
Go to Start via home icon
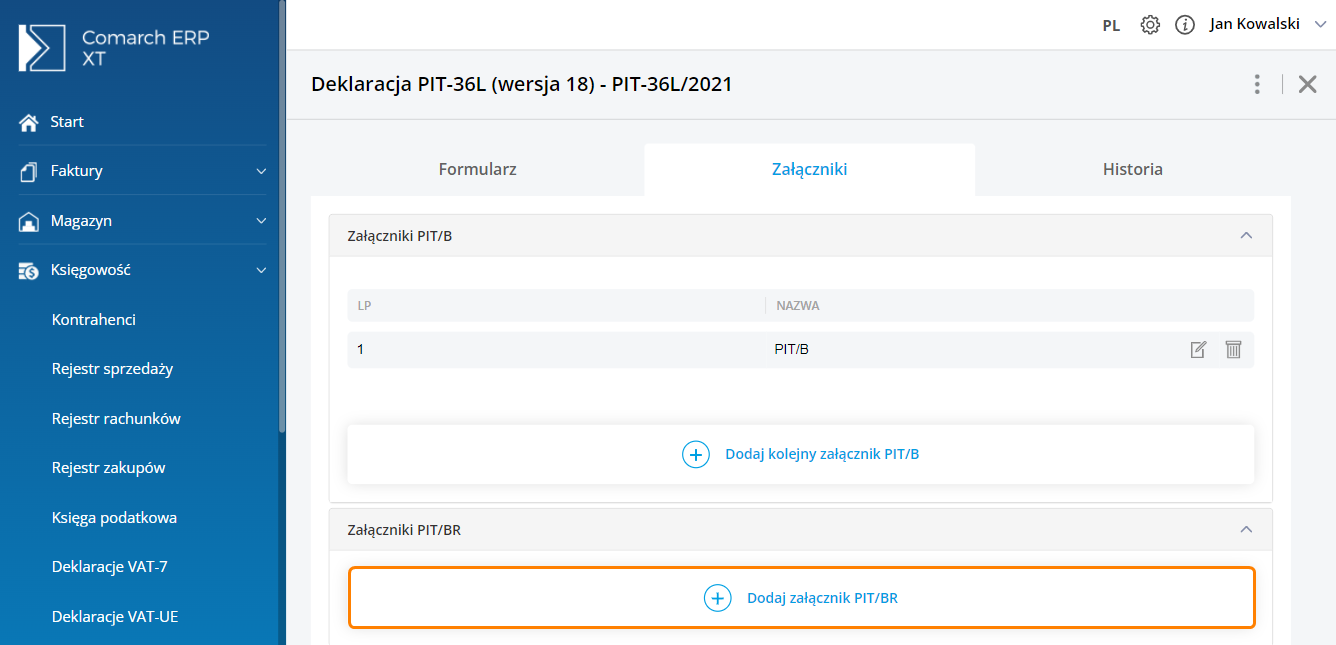[x=29, y=122]
